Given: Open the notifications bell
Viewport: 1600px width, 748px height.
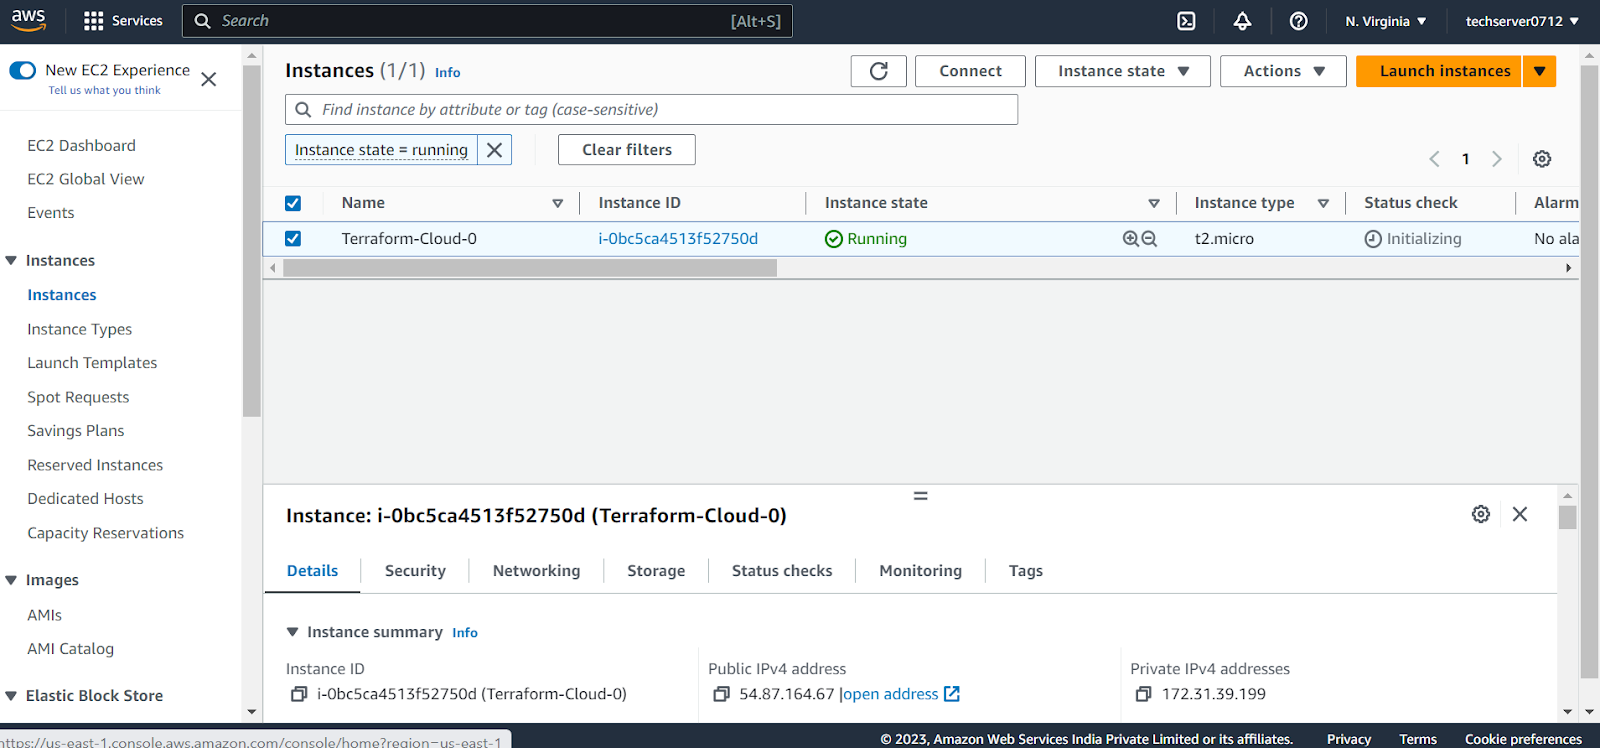Looking at the screenshot, I should tap(1242, 21).
